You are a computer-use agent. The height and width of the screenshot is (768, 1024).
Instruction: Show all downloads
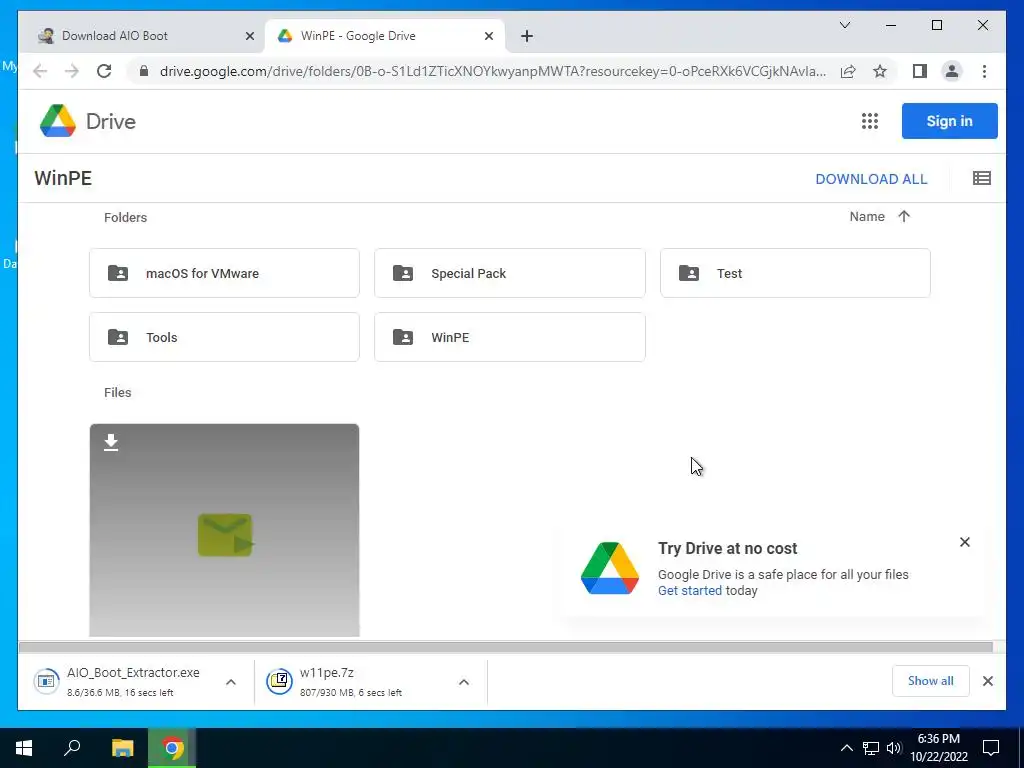pos(930,681)
